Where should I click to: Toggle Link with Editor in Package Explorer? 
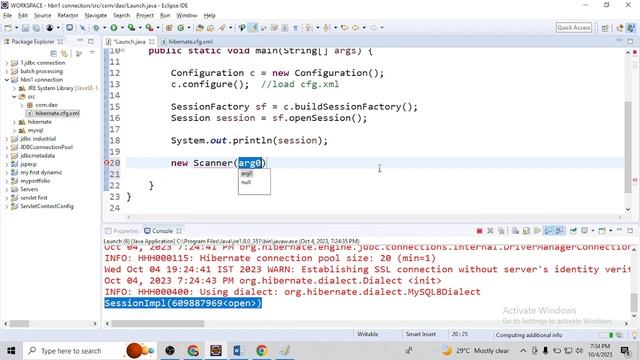[x=64, y=53]
